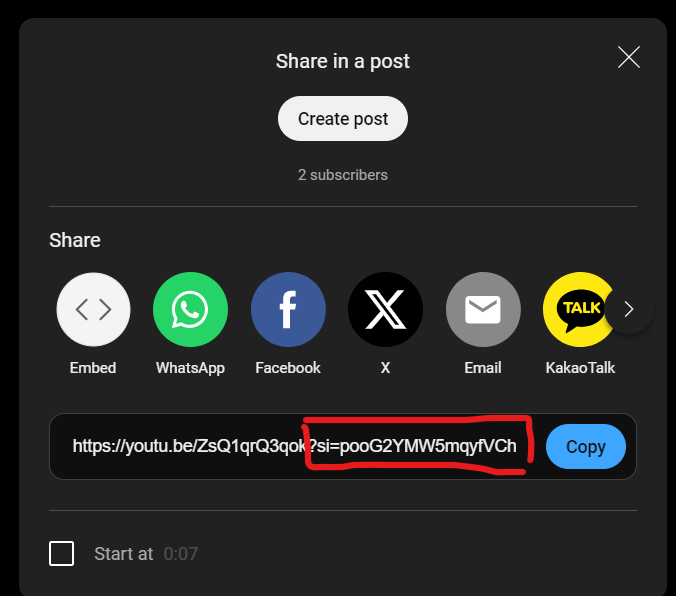
Task: Share the video via WhatsApp icon
Action: click(x=191, y=309)
